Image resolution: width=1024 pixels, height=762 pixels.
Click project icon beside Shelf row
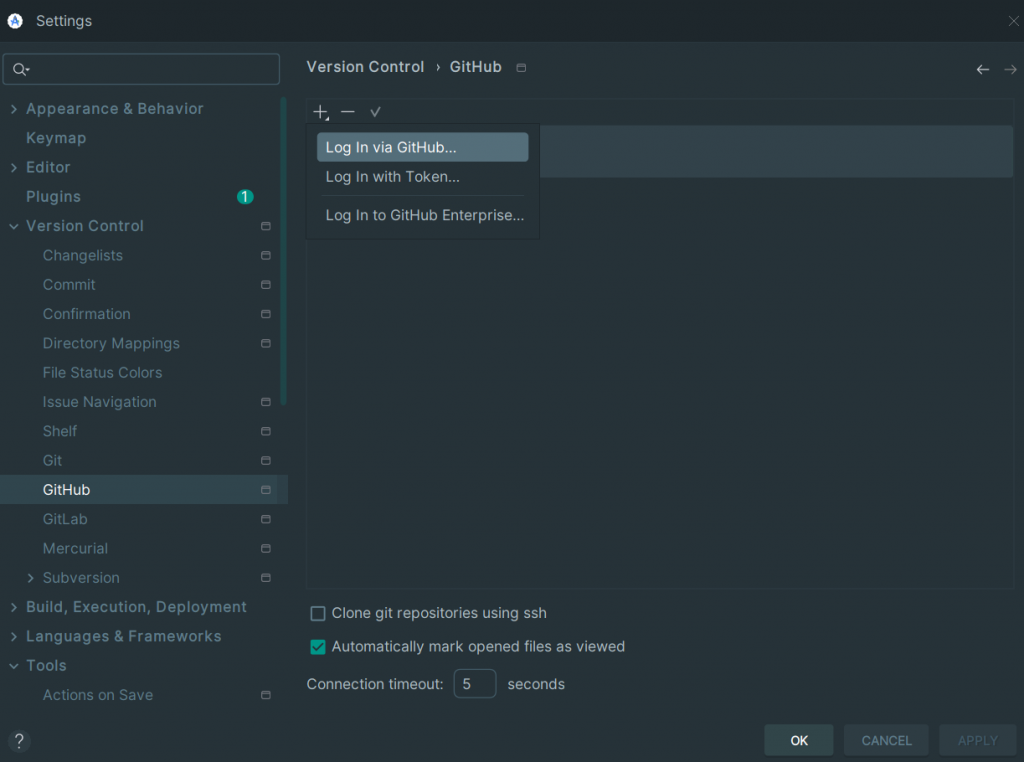[x=266, y=431]
